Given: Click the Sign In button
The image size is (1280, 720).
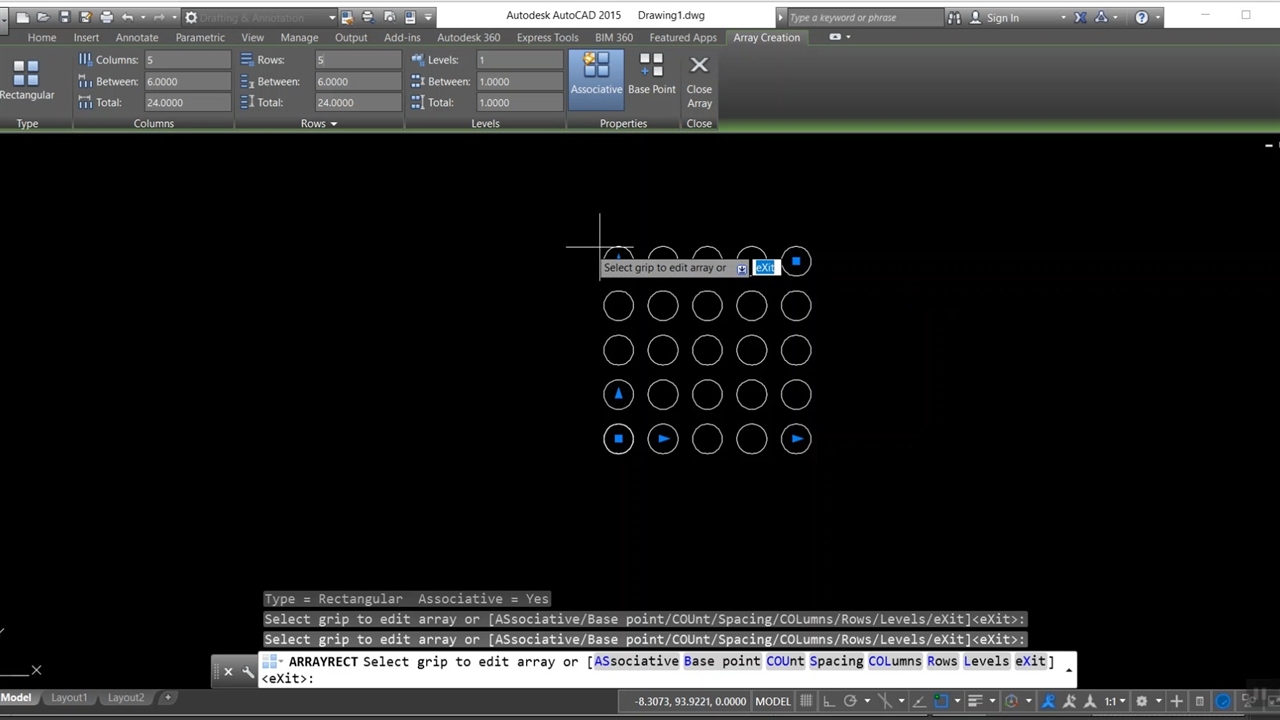Looking at the screenshot, I should point(1002,17).
